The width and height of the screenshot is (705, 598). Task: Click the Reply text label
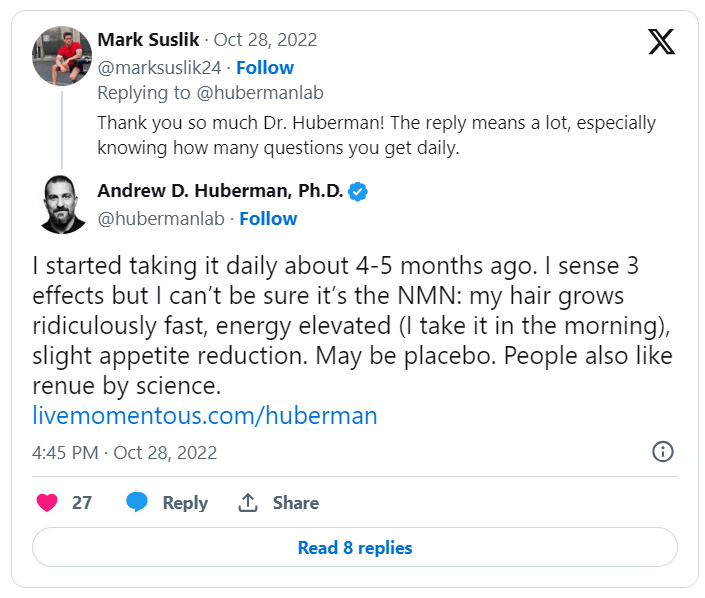click(x=185, y=503)
